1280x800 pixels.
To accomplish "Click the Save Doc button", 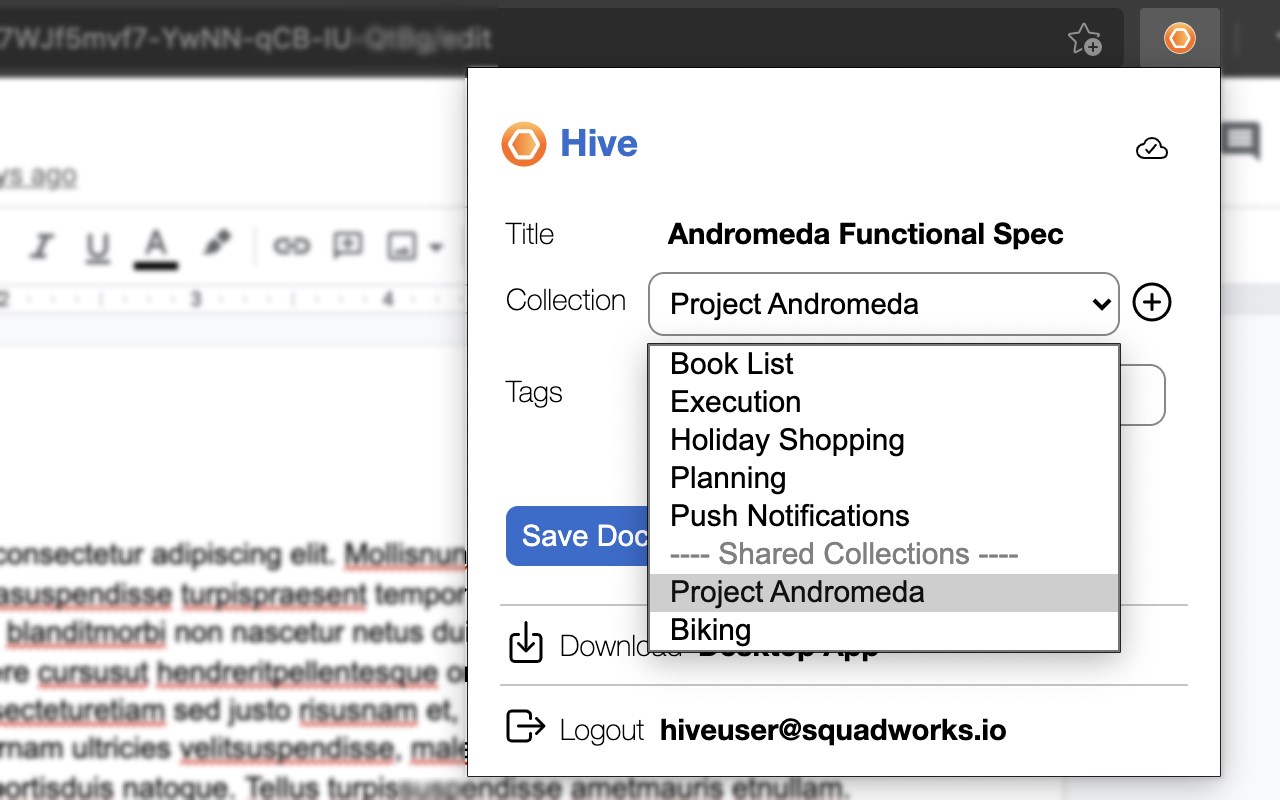I will click(577, 536).
